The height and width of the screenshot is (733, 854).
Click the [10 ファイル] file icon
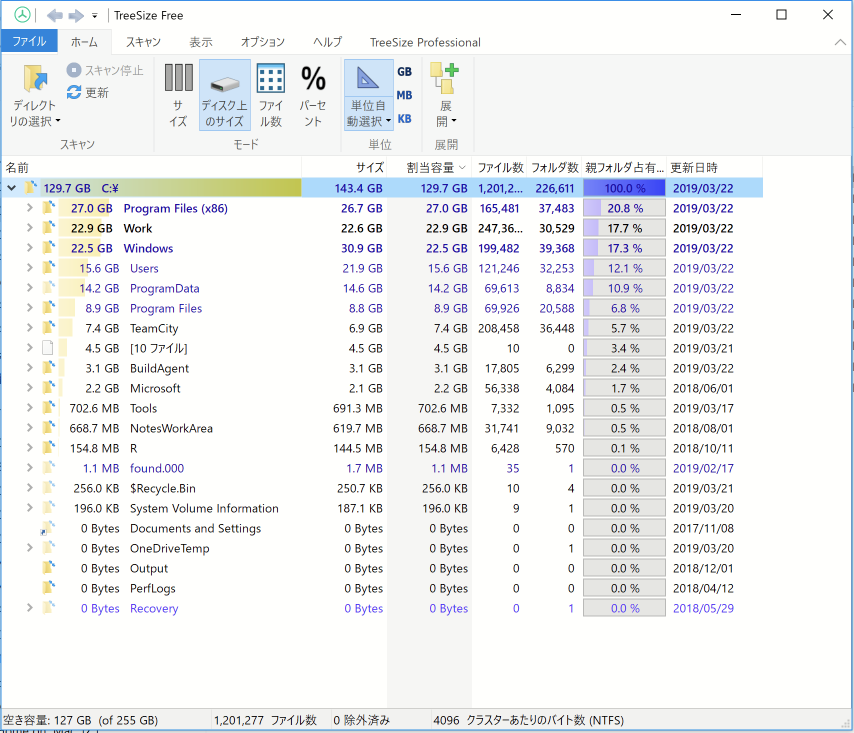[x=48, y=348]
